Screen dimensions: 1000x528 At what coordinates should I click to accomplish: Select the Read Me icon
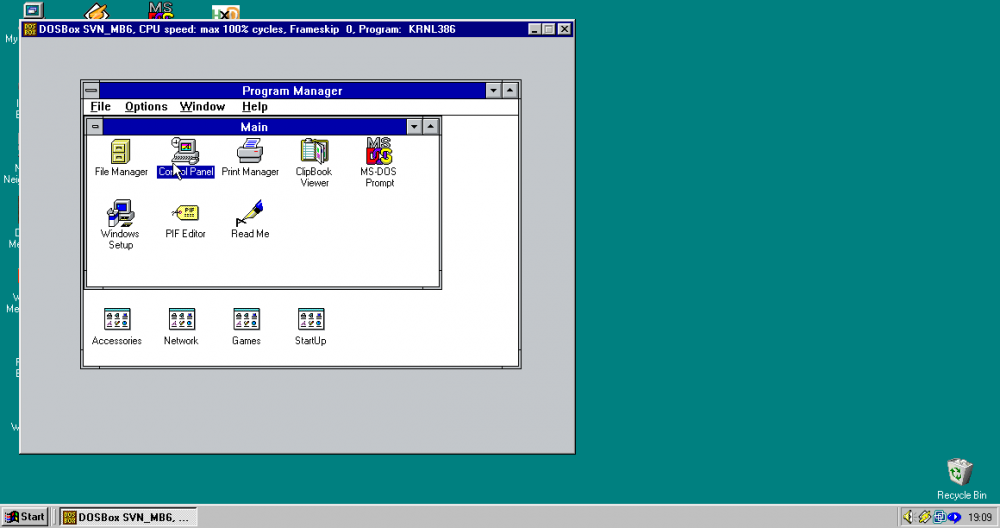249,219
